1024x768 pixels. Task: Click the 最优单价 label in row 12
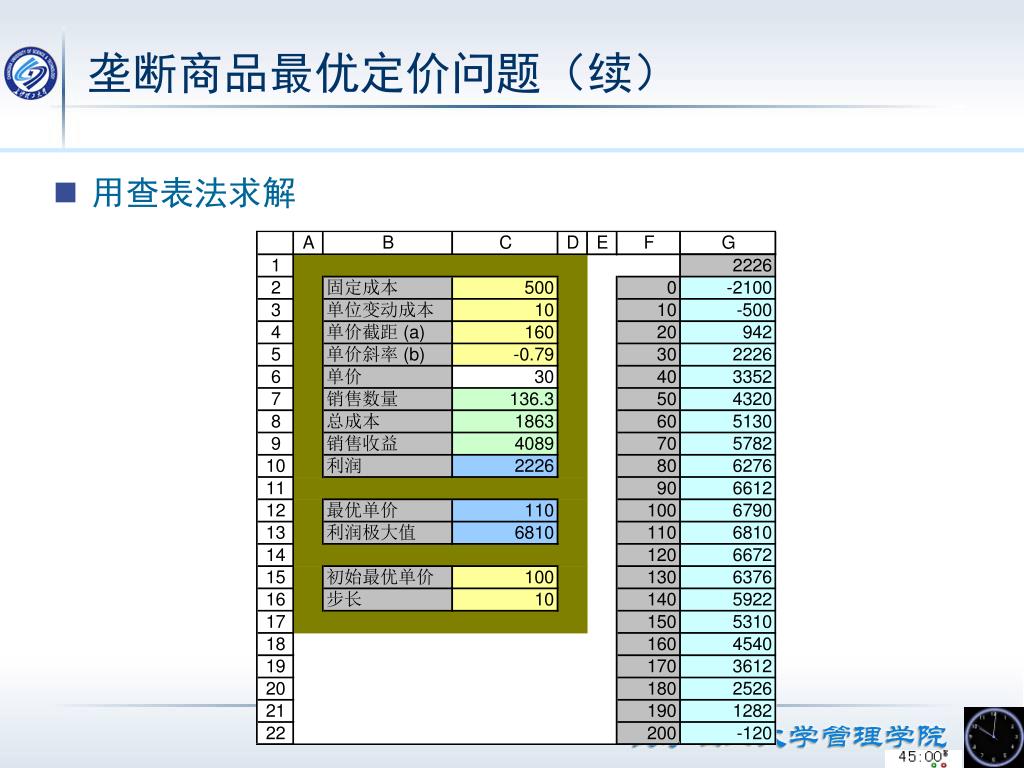387,510
